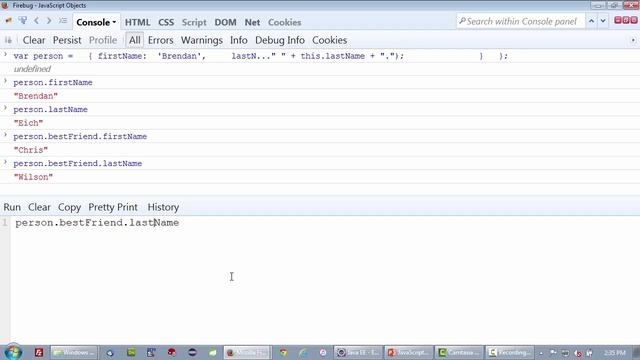The height and width of the screenshot is (360, 640).
Task: Click the Firebug bug icon in toolbar
Action: point(9,21)
